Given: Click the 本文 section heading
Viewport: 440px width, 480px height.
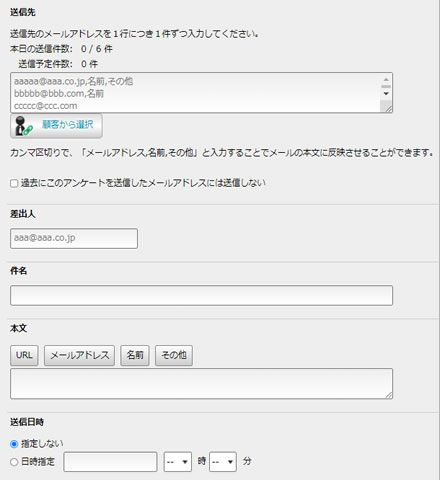Looking at the screenshot, I should pyautogui.click(x=19, y=328).
